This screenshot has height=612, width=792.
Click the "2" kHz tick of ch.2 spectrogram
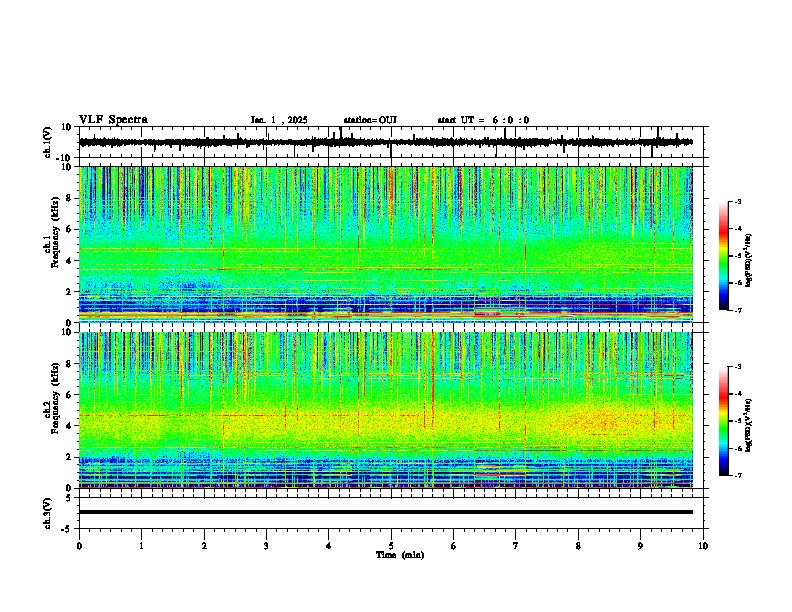[x=70, y=457]
